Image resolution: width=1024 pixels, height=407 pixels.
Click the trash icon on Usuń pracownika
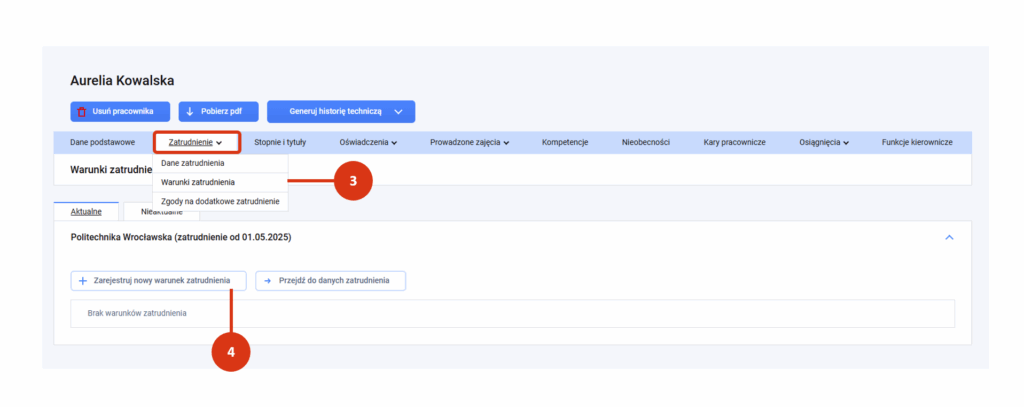coord(82,112)
